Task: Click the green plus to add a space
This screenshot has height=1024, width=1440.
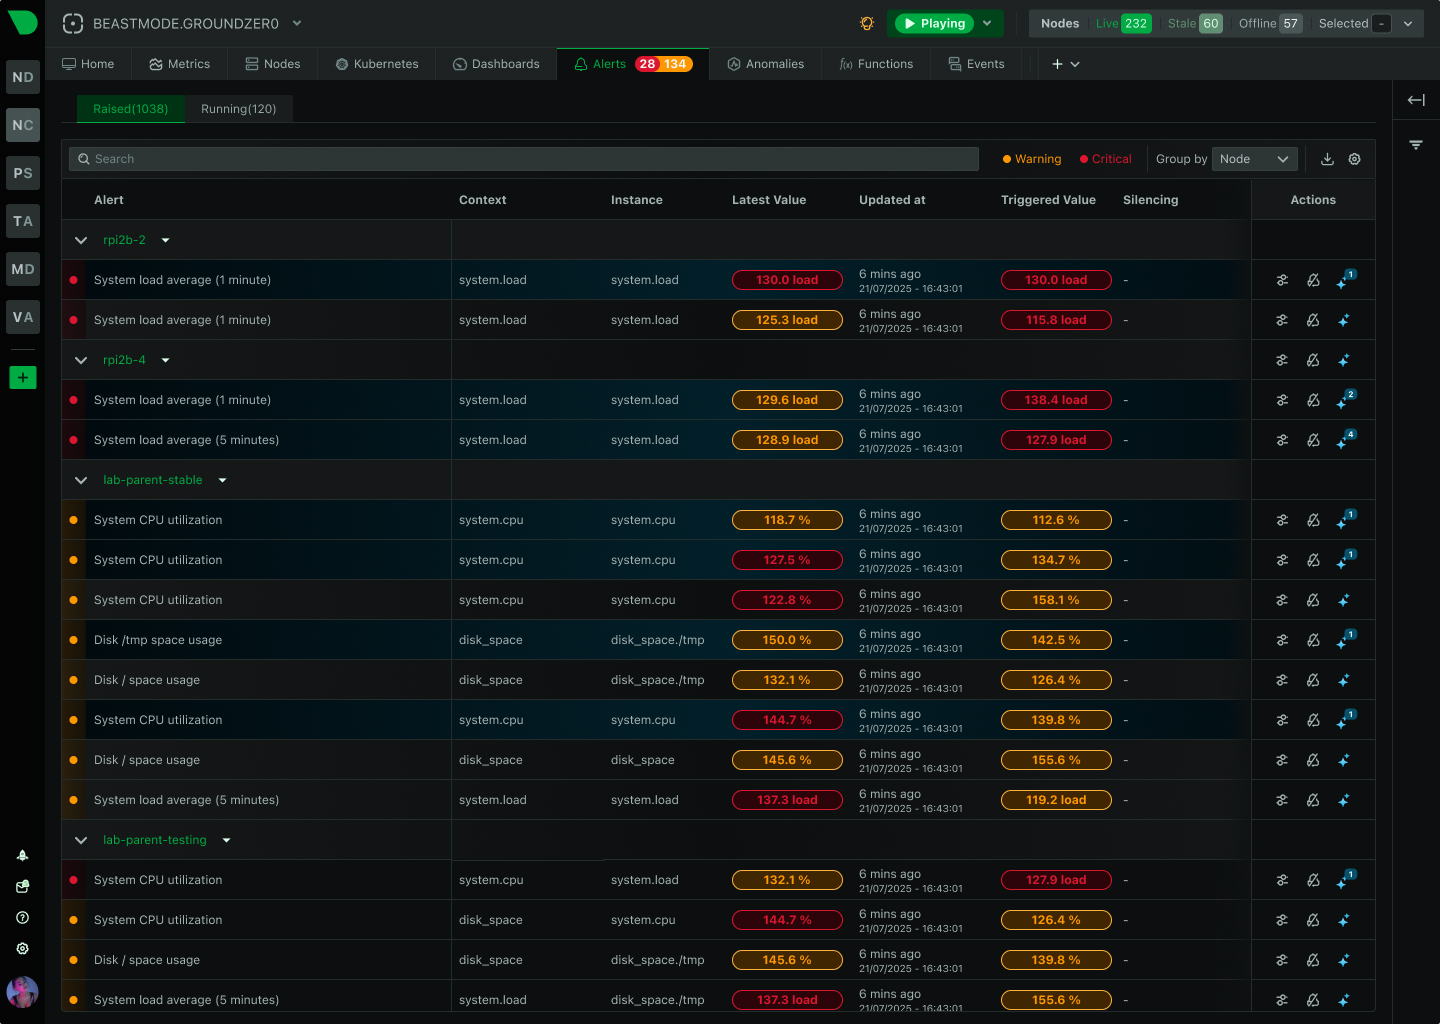Action: 22,378
